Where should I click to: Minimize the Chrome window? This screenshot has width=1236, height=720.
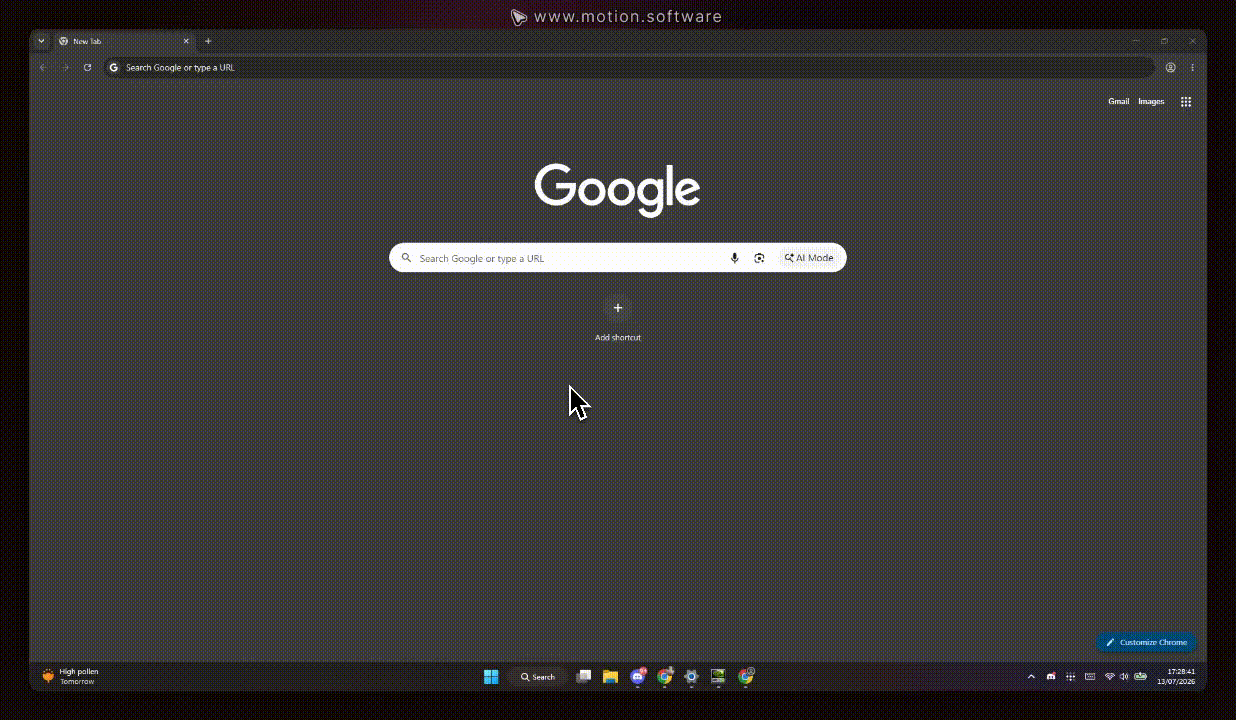click(x=1137, y=41)
